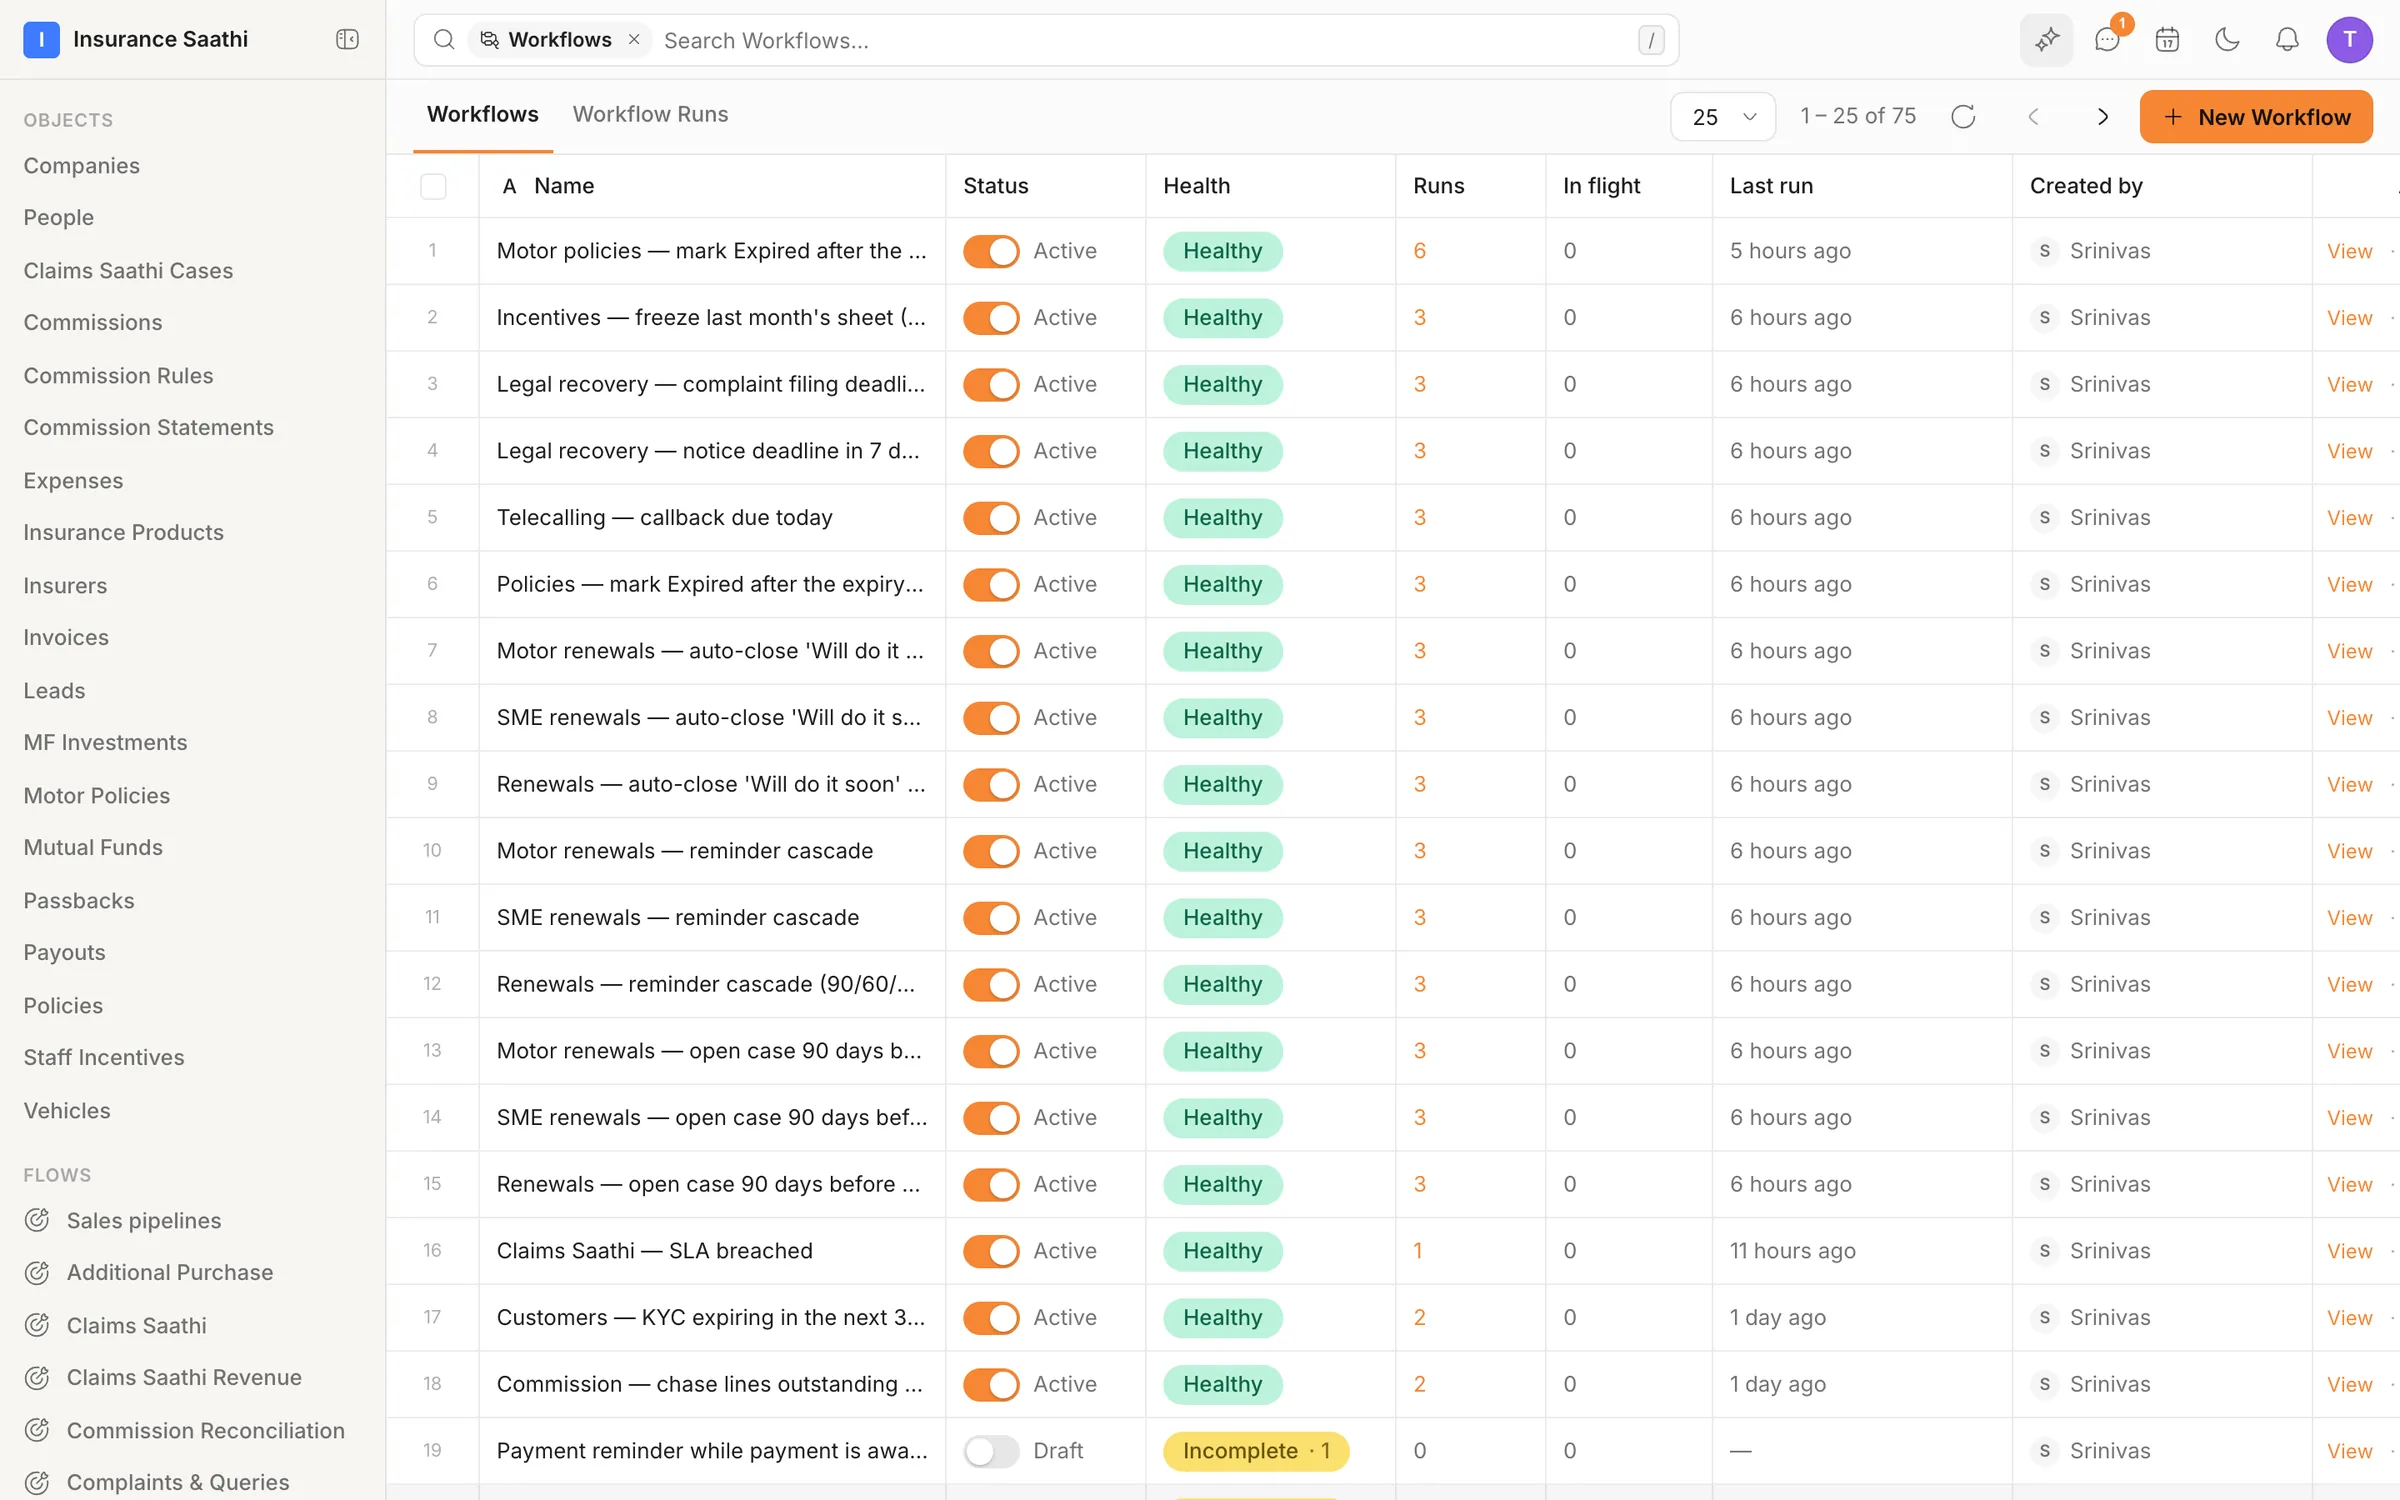Image resolution: width=2400 pixels, height=1500 pixels.
Task: Toggle off Telecalling callback due today workflow
Action: (990, 518)
